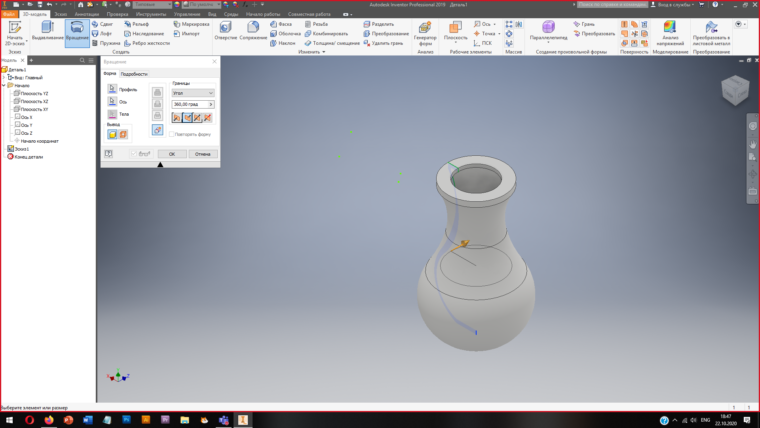The width and height of the screenshot is (760, 428).
Task: Select the Отверстие (Hole) tool
Action: [225, 28]
